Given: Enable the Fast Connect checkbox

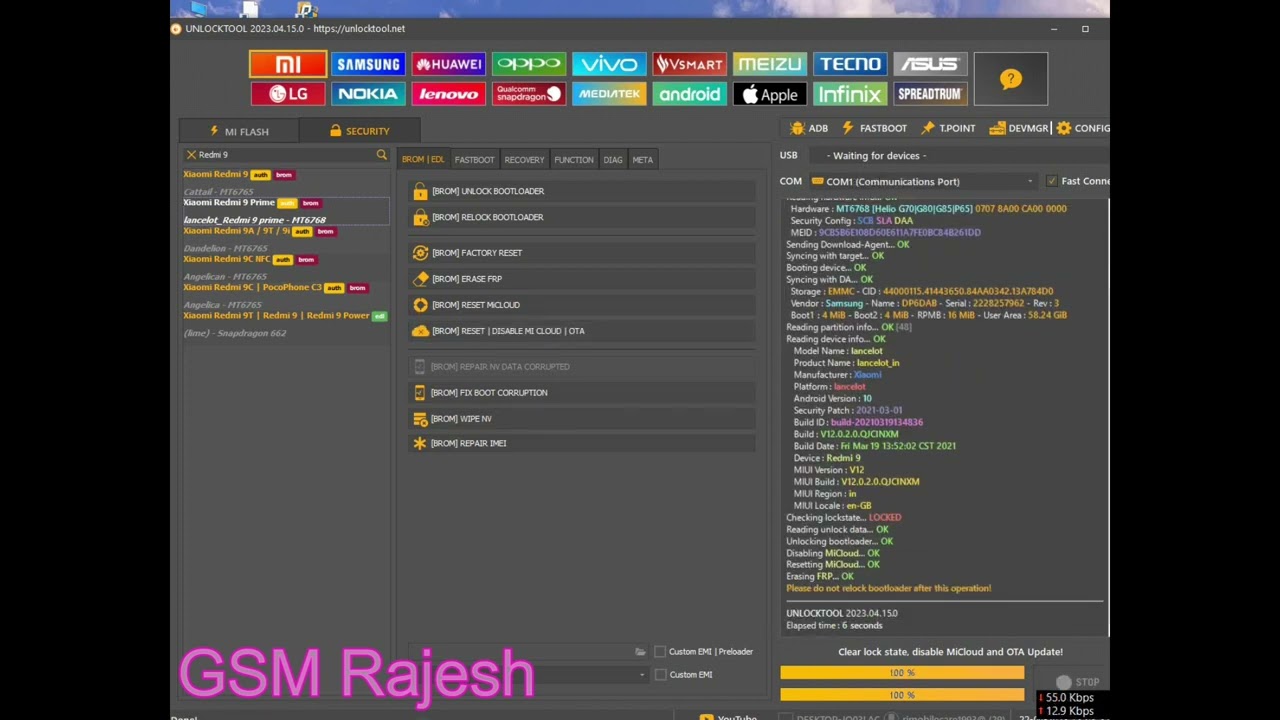Looking at the screenshot, I should (1051, 181).
